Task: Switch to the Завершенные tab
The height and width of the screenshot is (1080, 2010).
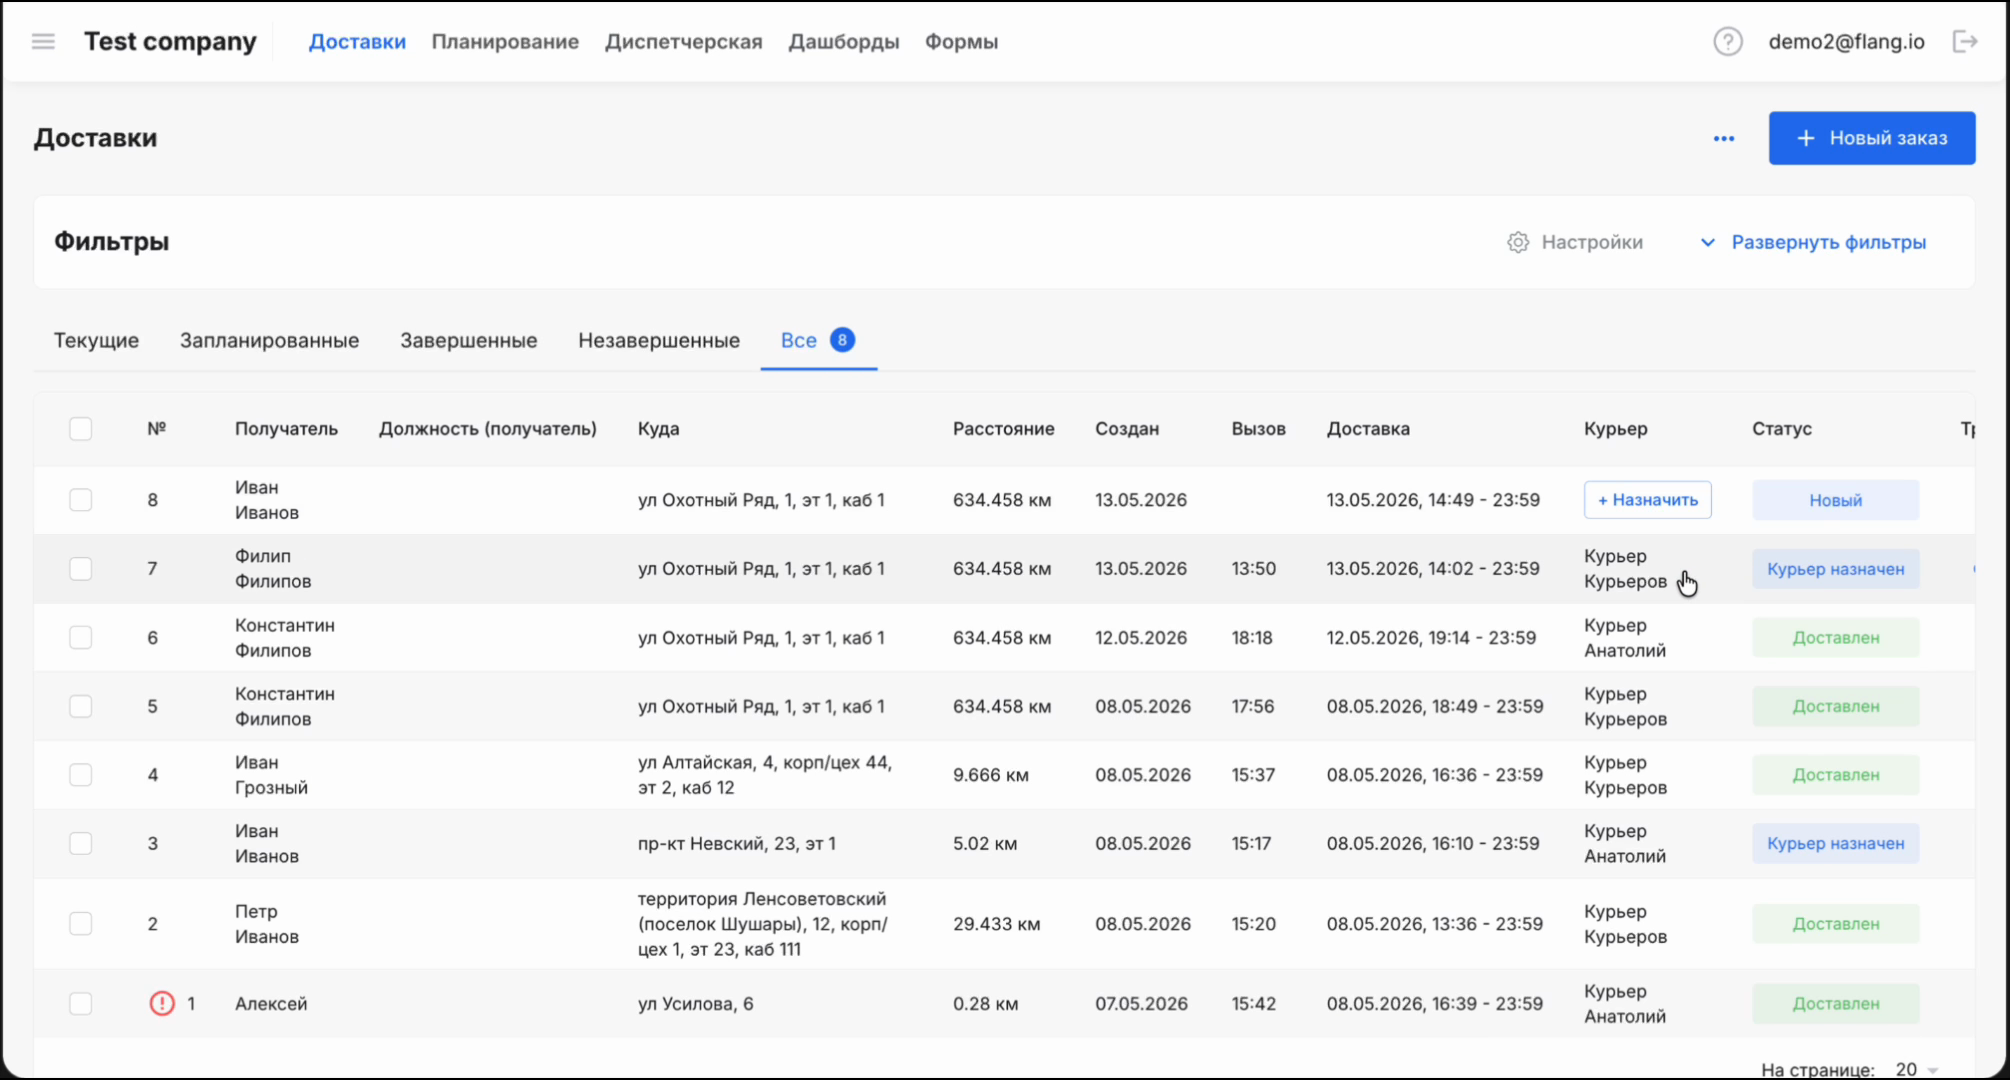Action: click(x=468, y=340)
